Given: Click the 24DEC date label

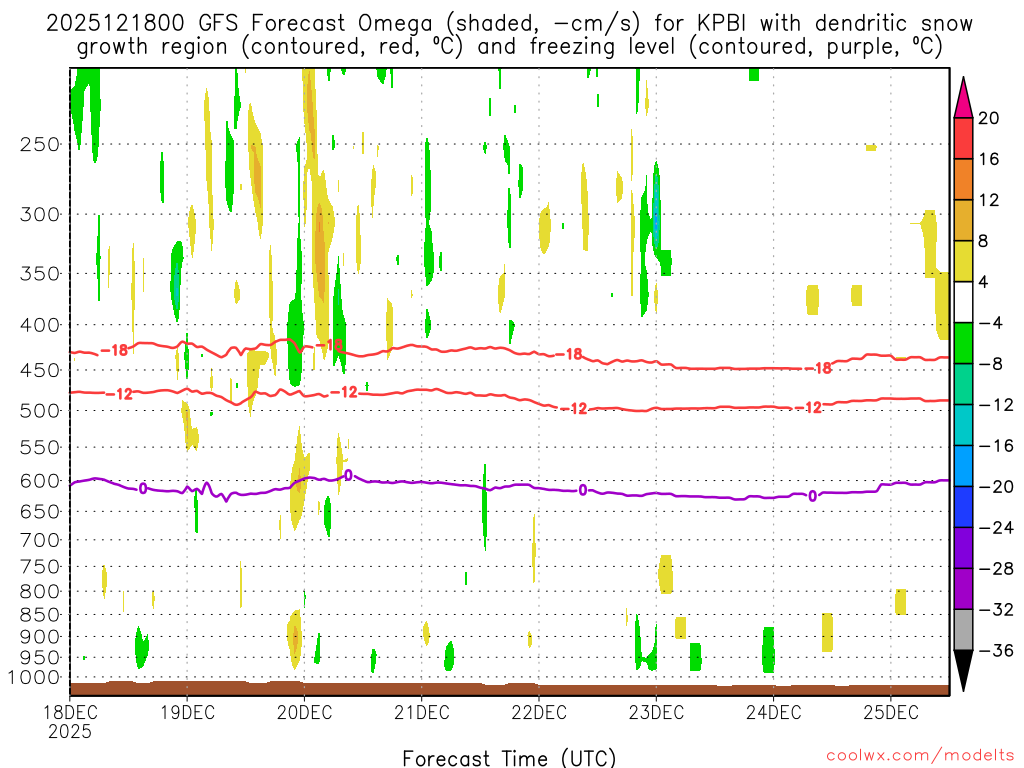Looking at the screenshot, I should tap(773, 712).
